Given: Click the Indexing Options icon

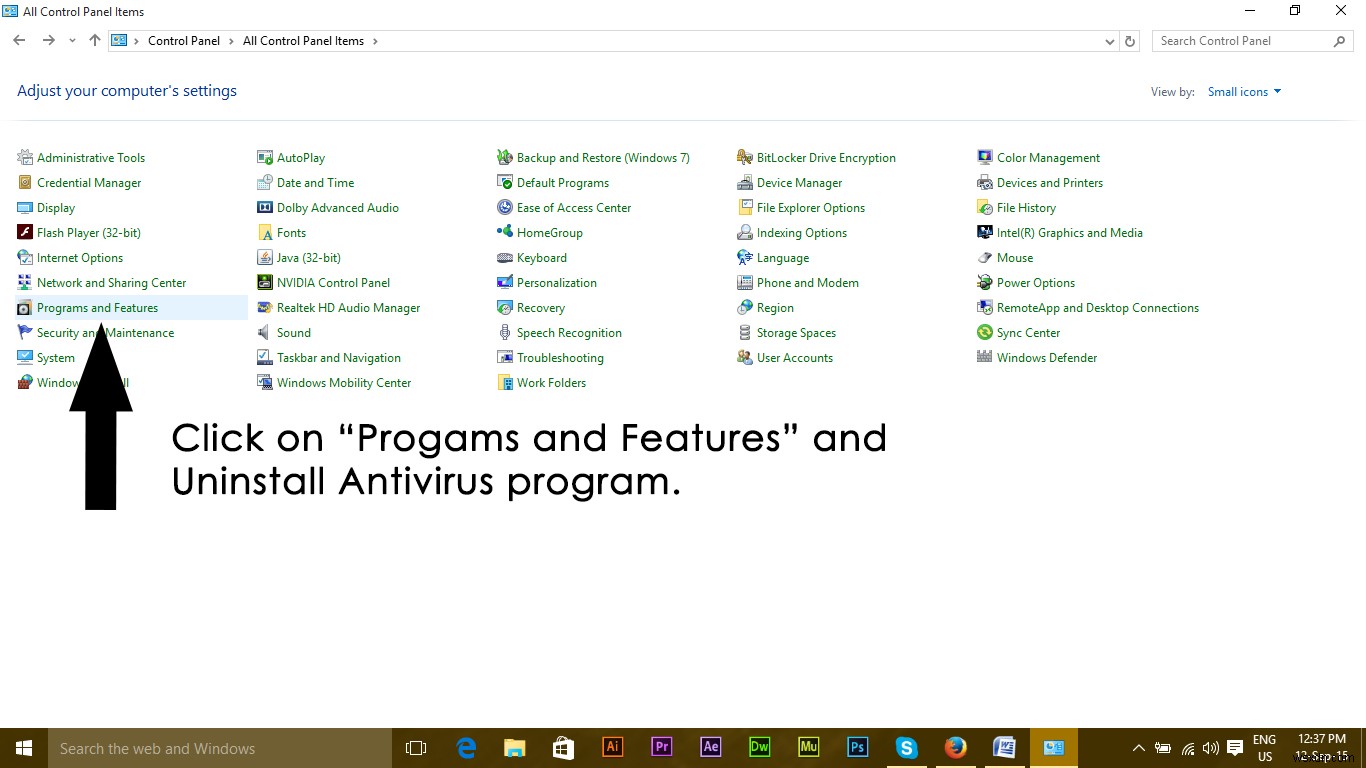Looking at the screenshot, I should [x=745, y=232].
